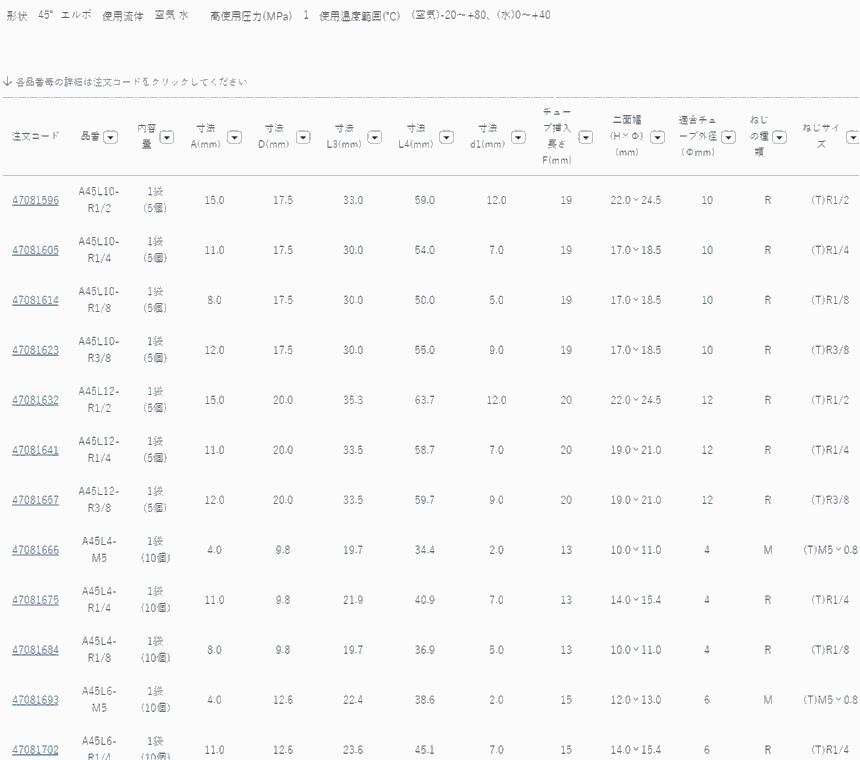Open order code 47081666 for A45L4-M5
Image resolution: width=860 pixels, height=760 pixels.
35,550
